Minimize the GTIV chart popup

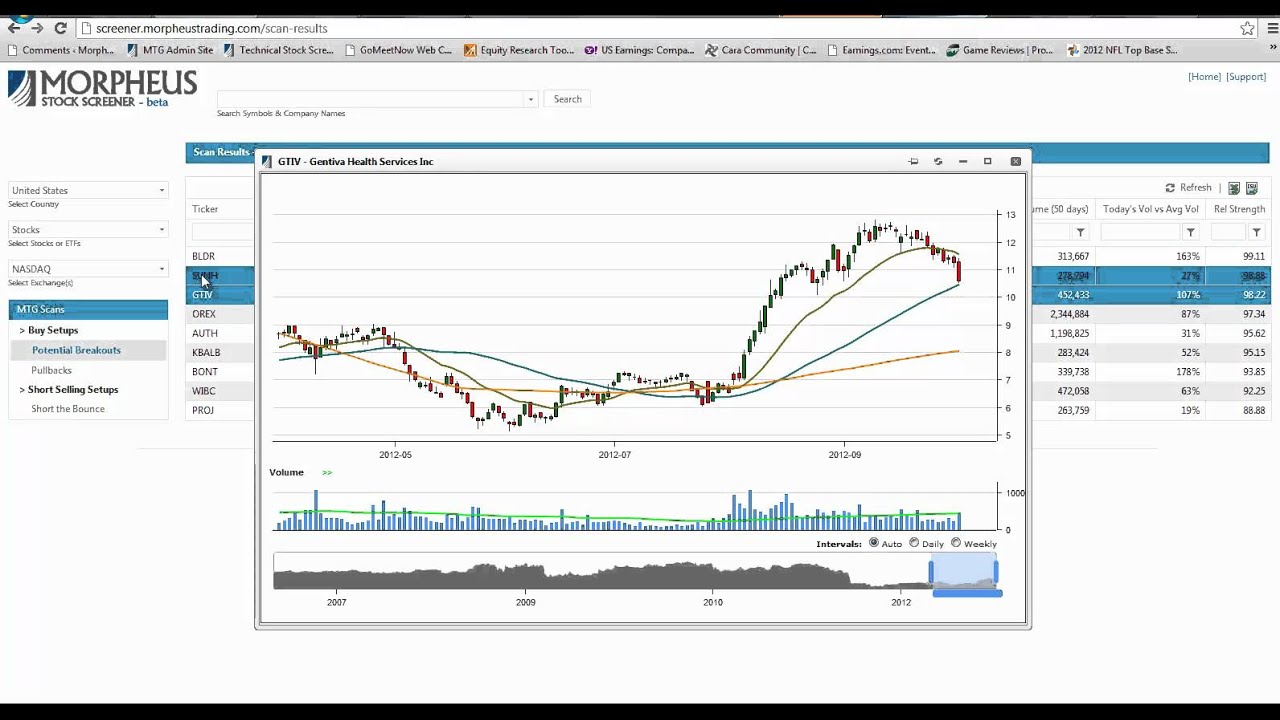coord(963,161)
